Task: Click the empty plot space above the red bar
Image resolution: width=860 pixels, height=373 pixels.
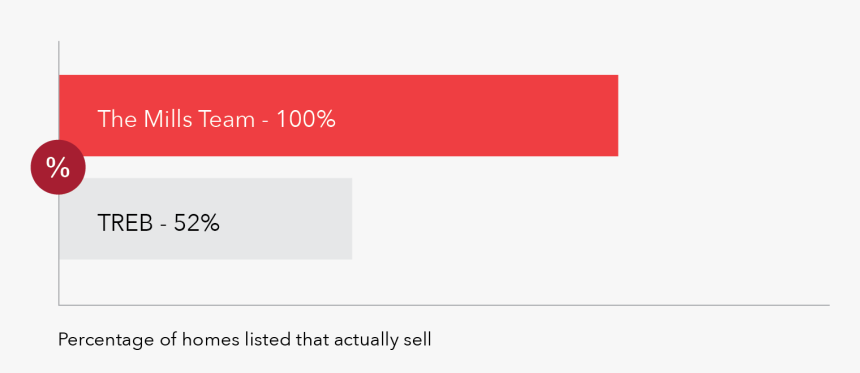Action: tap(444, 58)
